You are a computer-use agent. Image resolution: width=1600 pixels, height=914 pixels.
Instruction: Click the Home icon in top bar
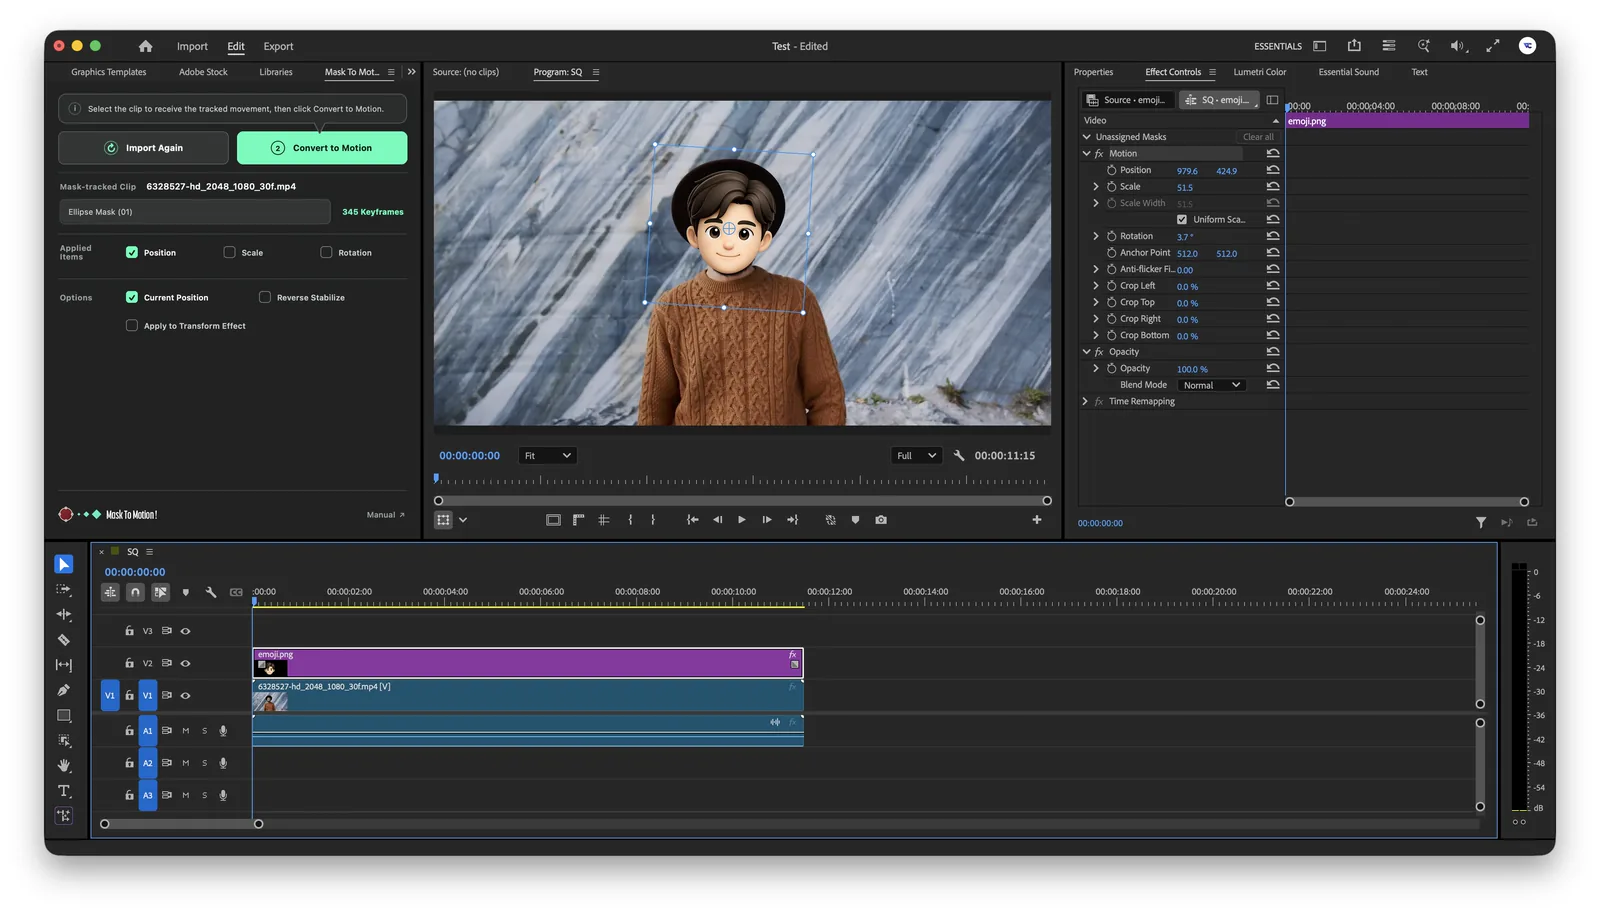[146, 46]
